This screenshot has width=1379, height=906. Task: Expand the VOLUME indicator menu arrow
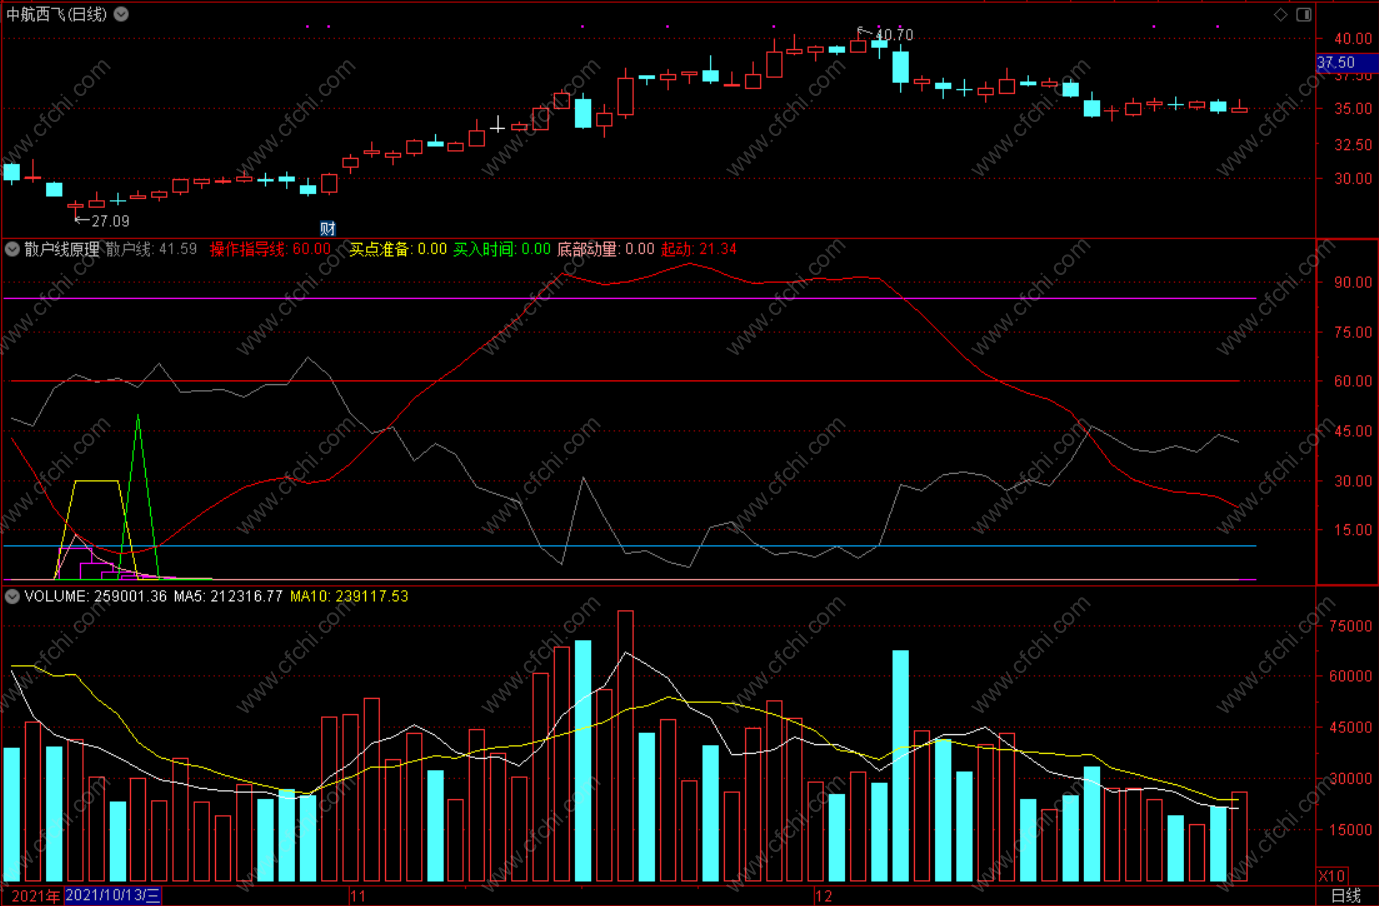coord(12,596)
